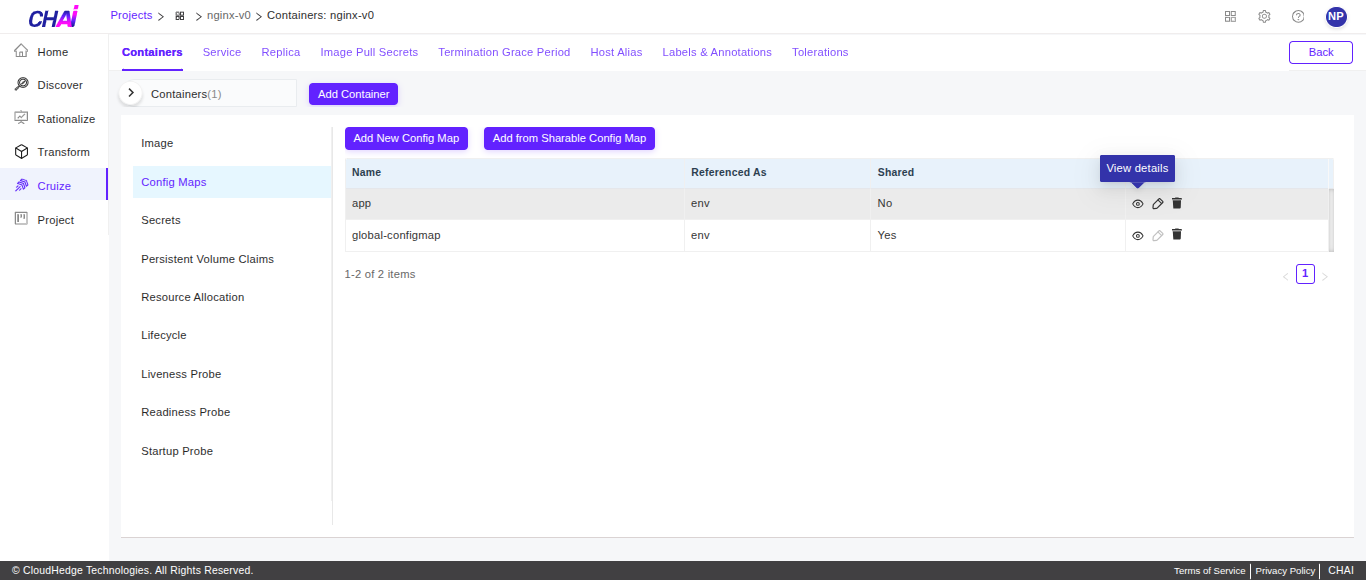The image size is (1366, 580).
Task: Delete the app config map
Action: tap(1177, 203)
